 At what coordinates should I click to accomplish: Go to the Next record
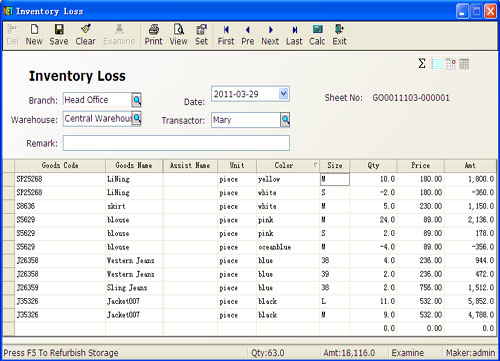click(270, 35)
